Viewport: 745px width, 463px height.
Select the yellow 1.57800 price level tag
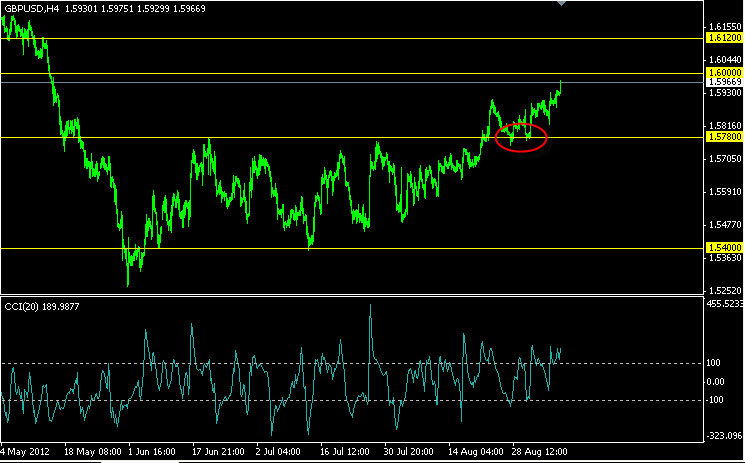pos(725,137)
